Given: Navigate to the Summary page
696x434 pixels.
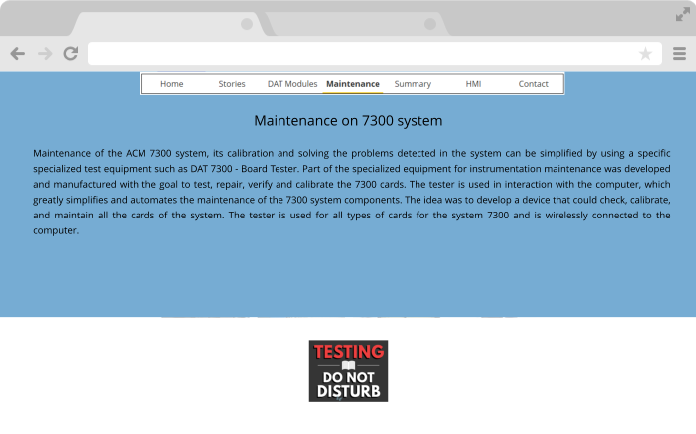Looking at the screenshot, I should 413,84.
